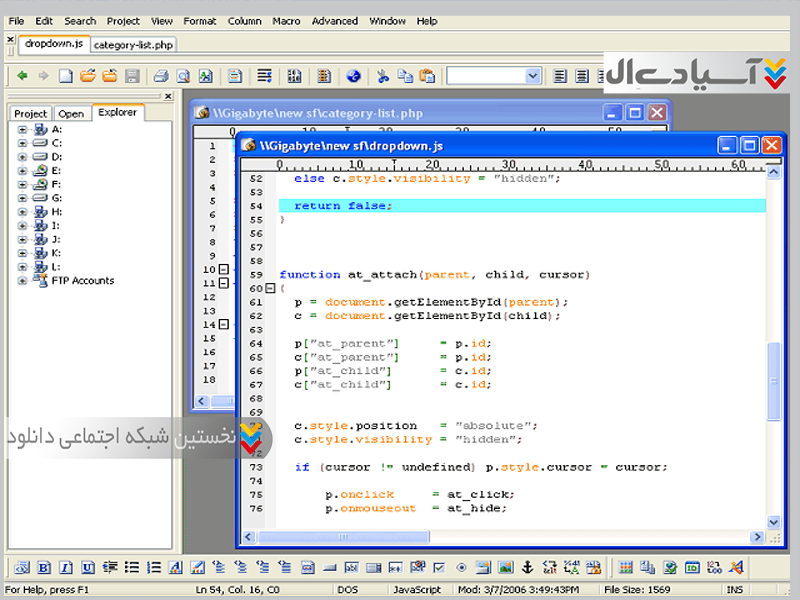Click the Print icon in toolbar
Screen dimensions: 800x600
pyautogui.click(x=160, y=76)
